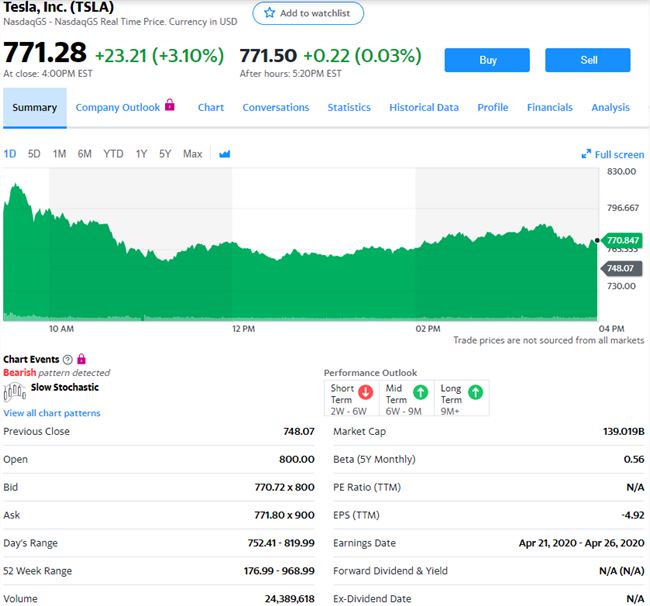
Task: Click the Sell button
Action: pos(588,60)
